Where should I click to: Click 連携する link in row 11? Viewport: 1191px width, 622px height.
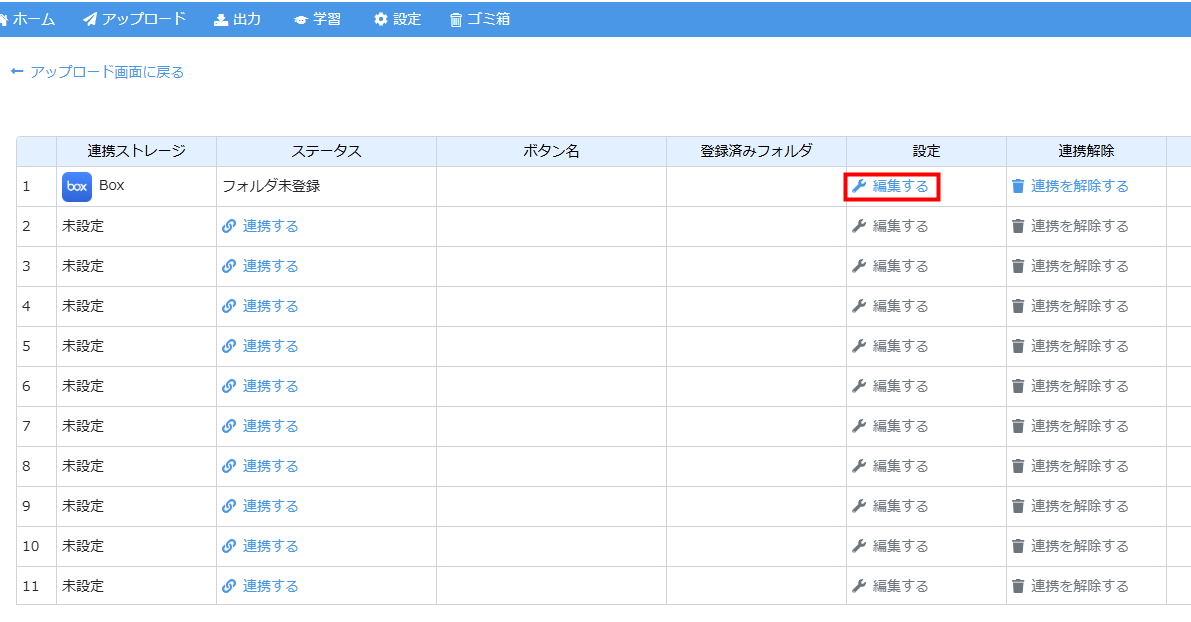pyautogui.click(x=270, y=586)
